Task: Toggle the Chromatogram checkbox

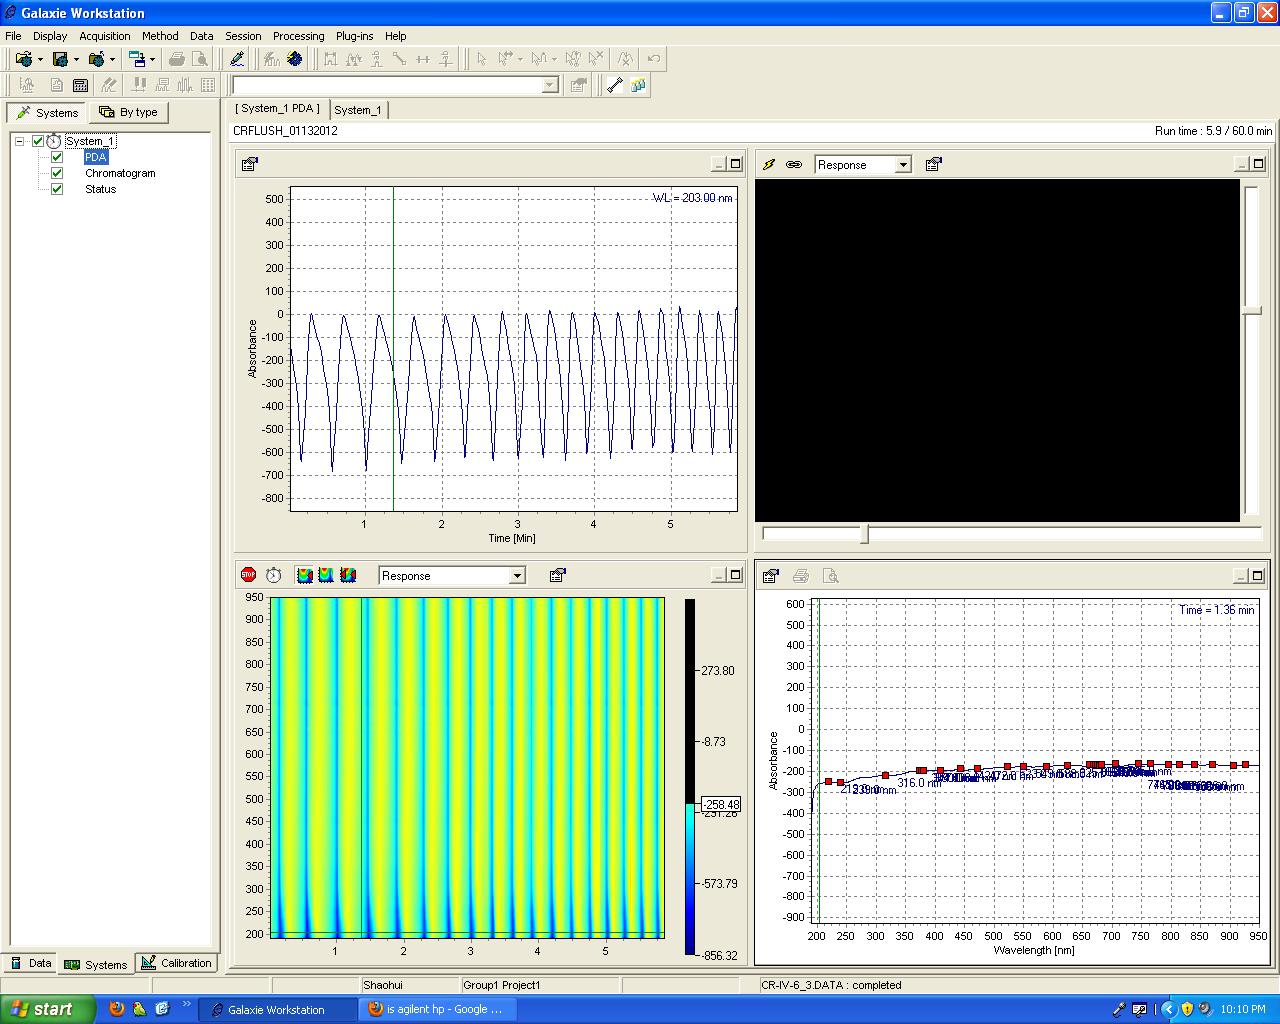Action: pyautogui.click(x=57, y=173)
